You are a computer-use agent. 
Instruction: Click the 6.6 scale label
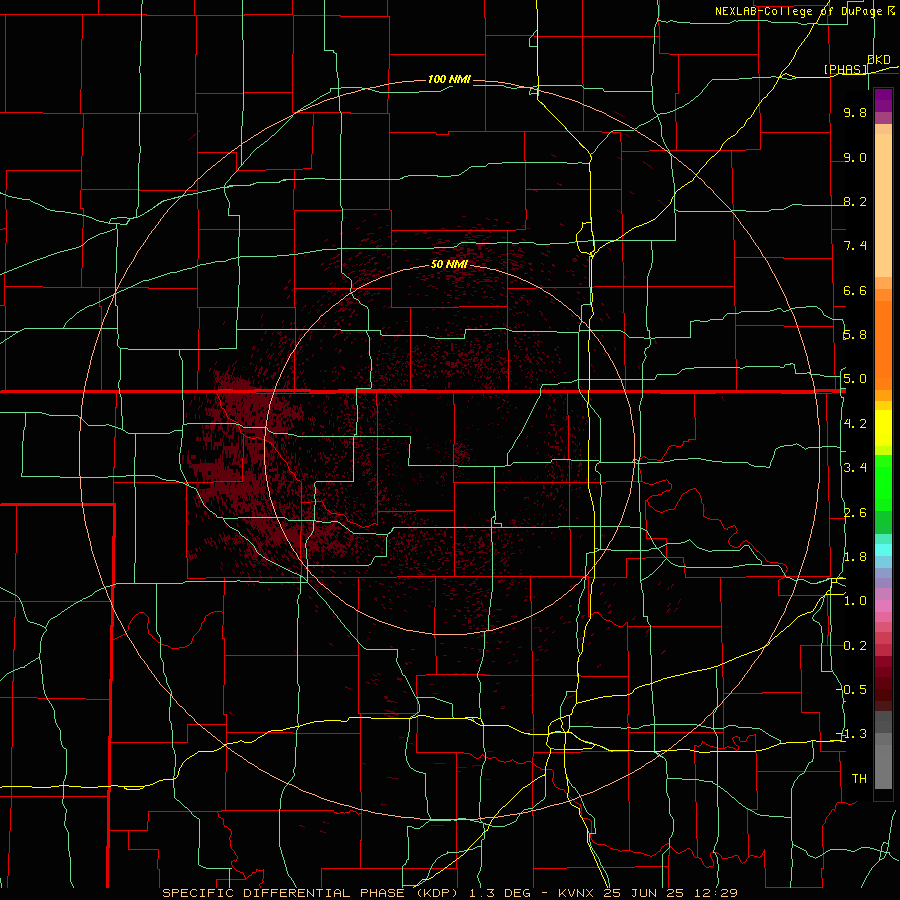855,290
